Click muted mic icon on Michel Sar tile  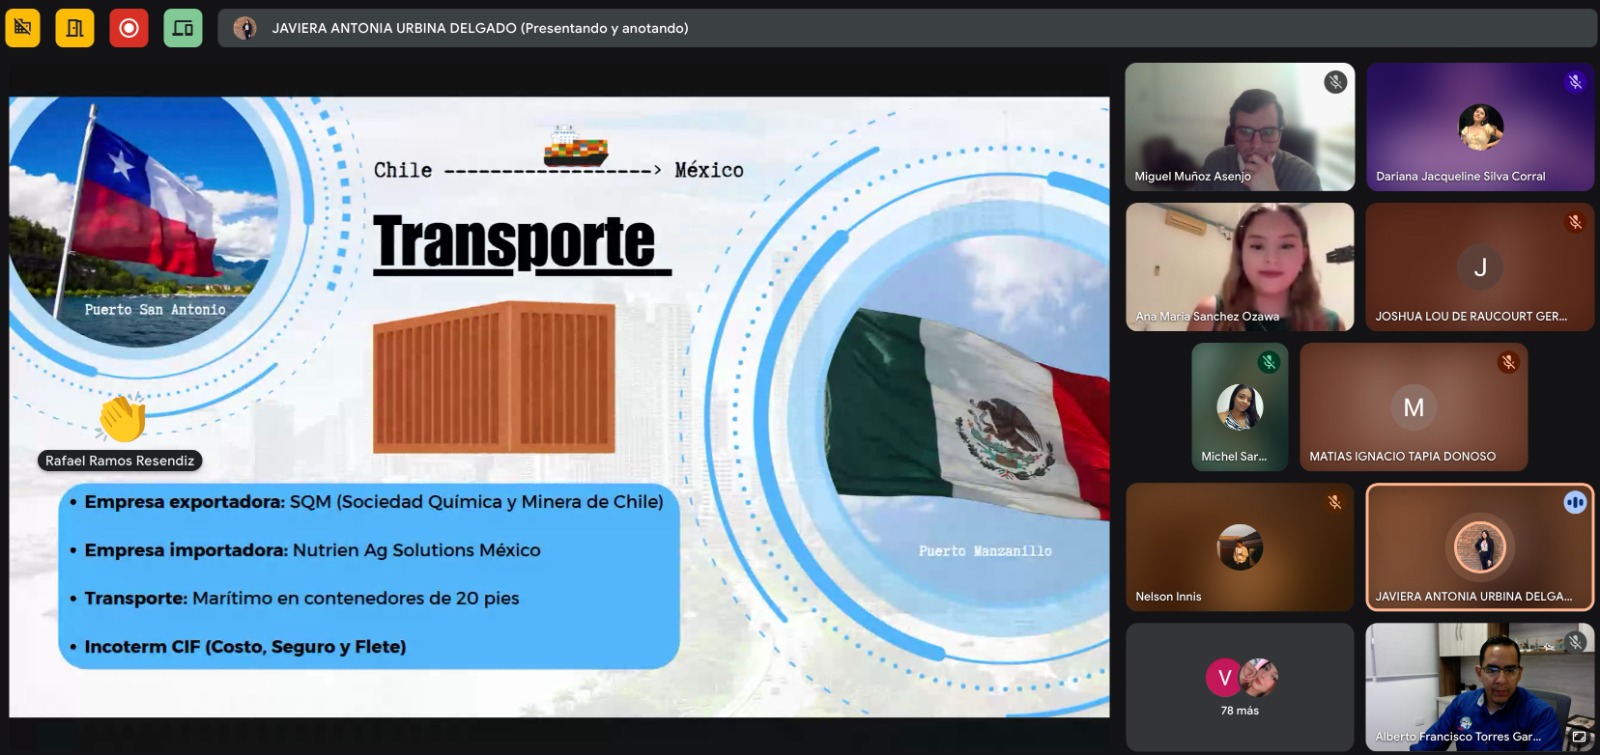tap(1269, 362)
